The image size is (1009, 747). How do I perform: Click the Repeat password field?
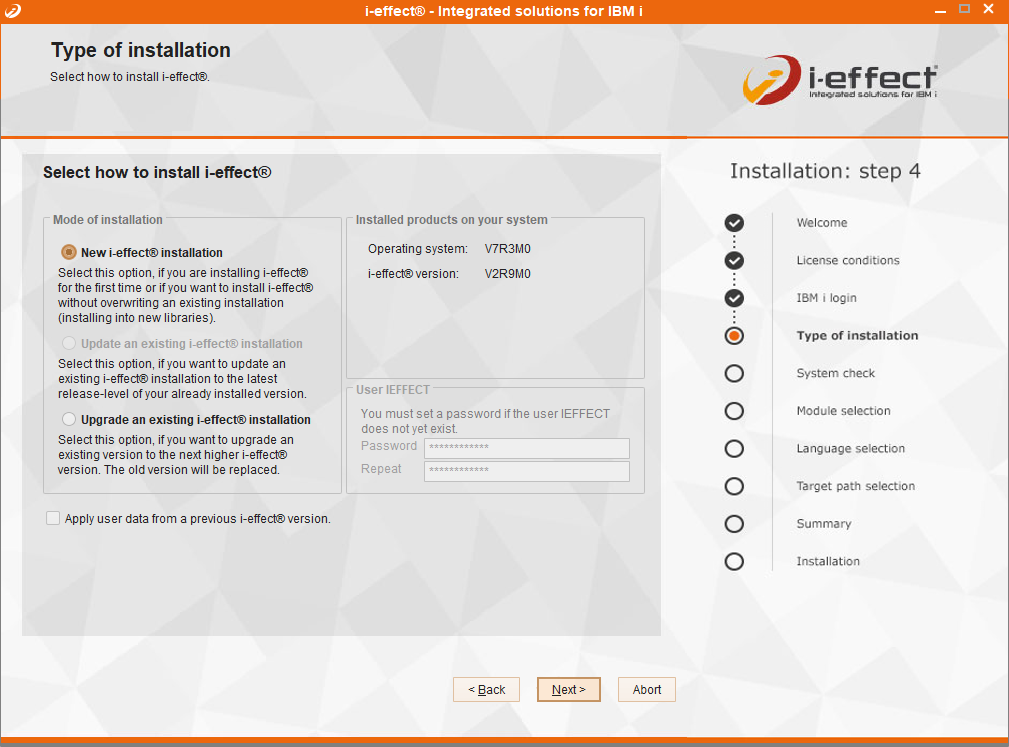coord(526,471)
